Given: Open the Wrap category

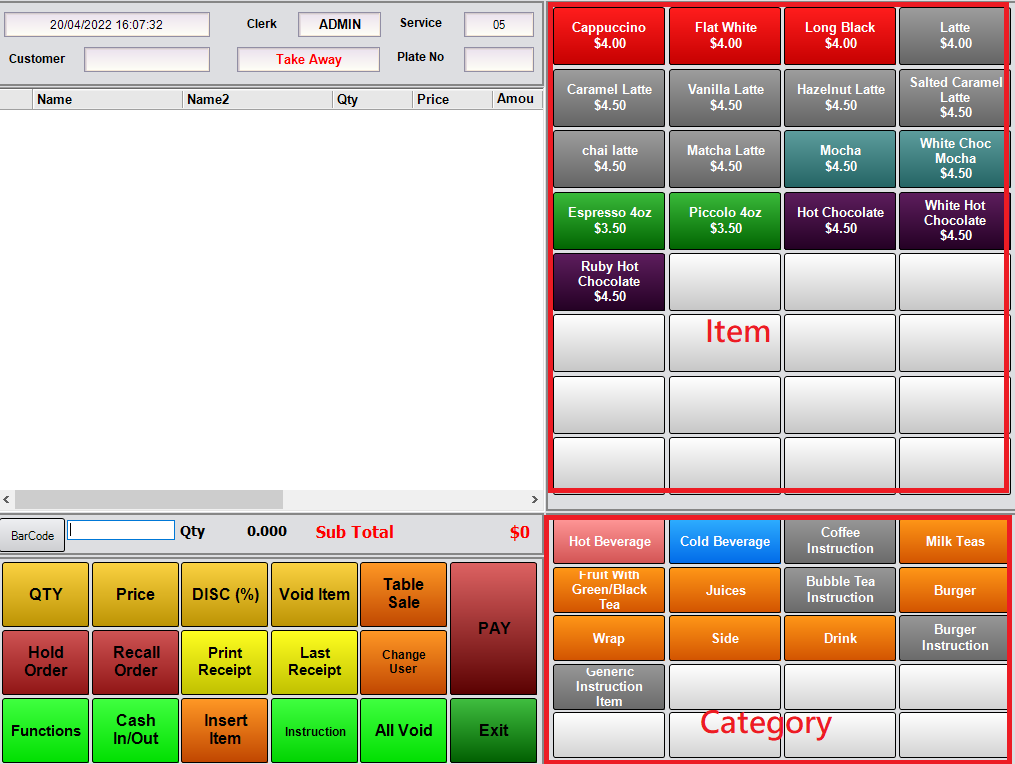Looking at the screenshot, I should 609,638.
